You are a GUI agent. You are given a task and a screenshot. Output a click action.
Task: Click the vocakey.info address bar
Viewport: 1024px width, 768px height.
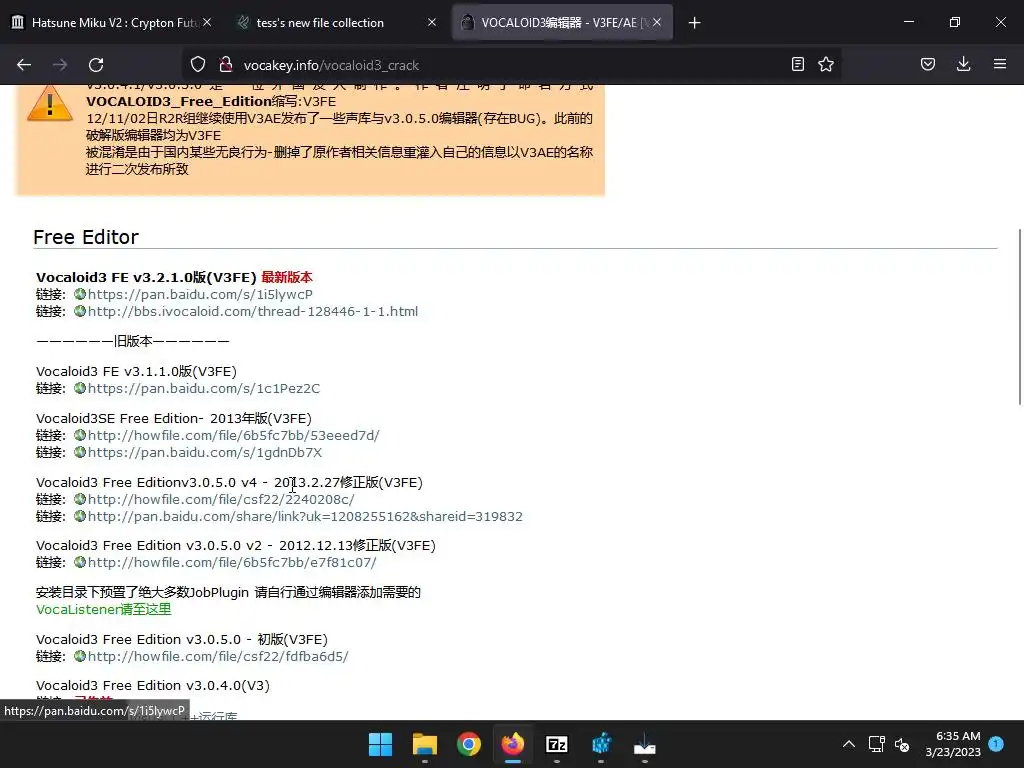509,65
